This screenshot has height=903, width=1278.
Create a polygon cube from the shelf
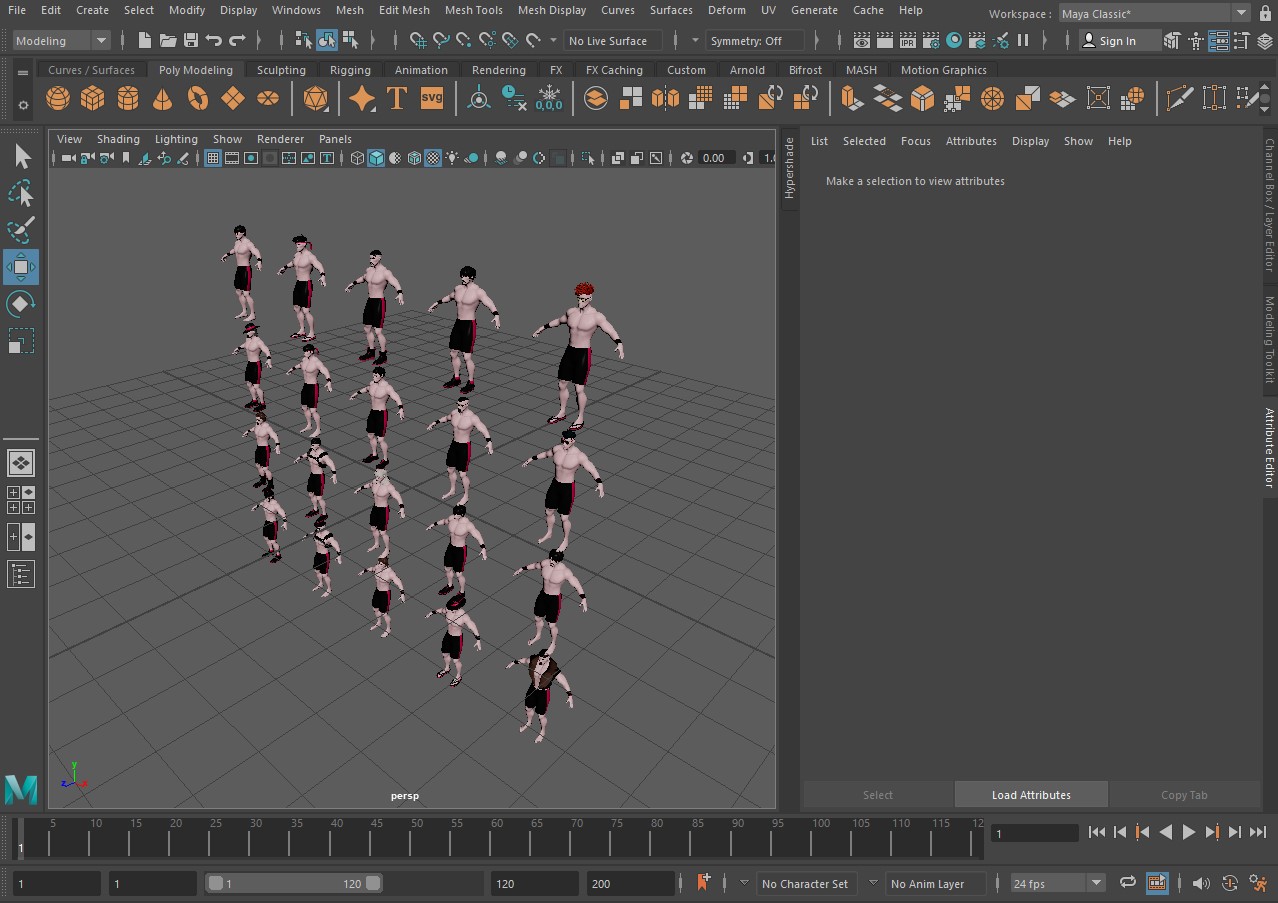click(x=93, y=99)
